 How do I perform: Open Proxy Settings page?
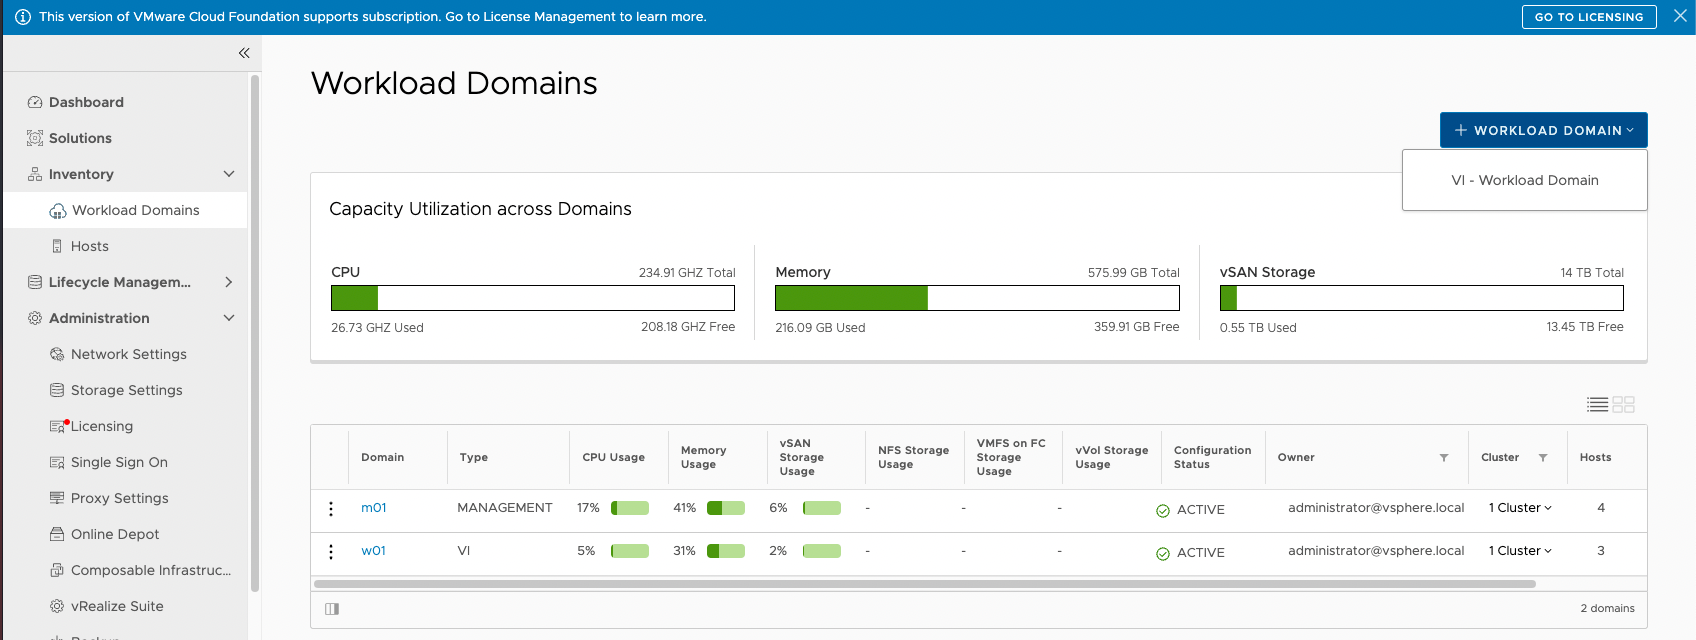click(120, 498)
